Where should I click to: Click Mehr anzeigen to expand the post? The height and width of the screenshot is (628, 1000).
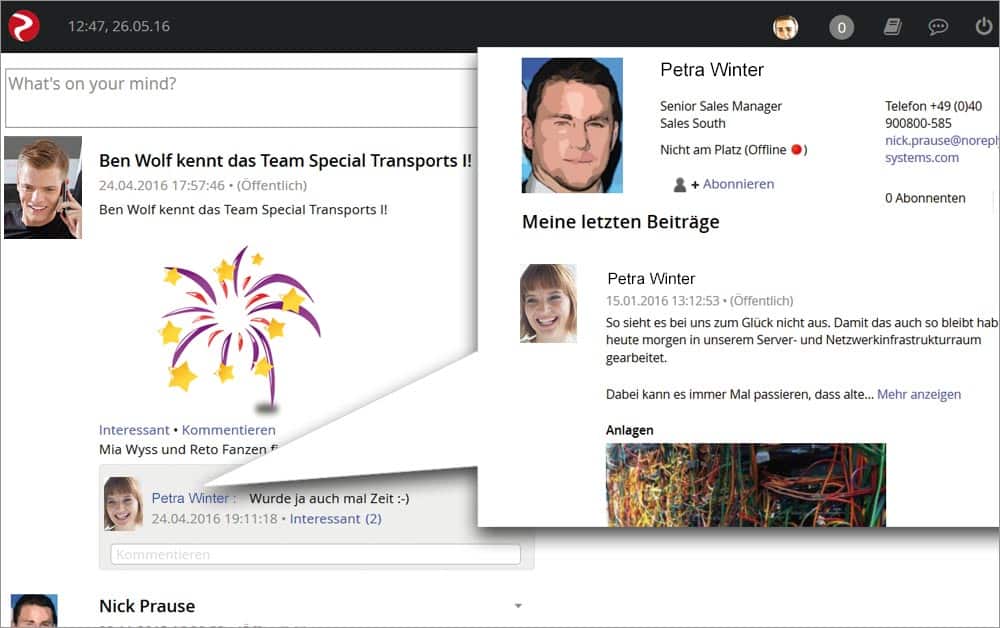[918, 394]
